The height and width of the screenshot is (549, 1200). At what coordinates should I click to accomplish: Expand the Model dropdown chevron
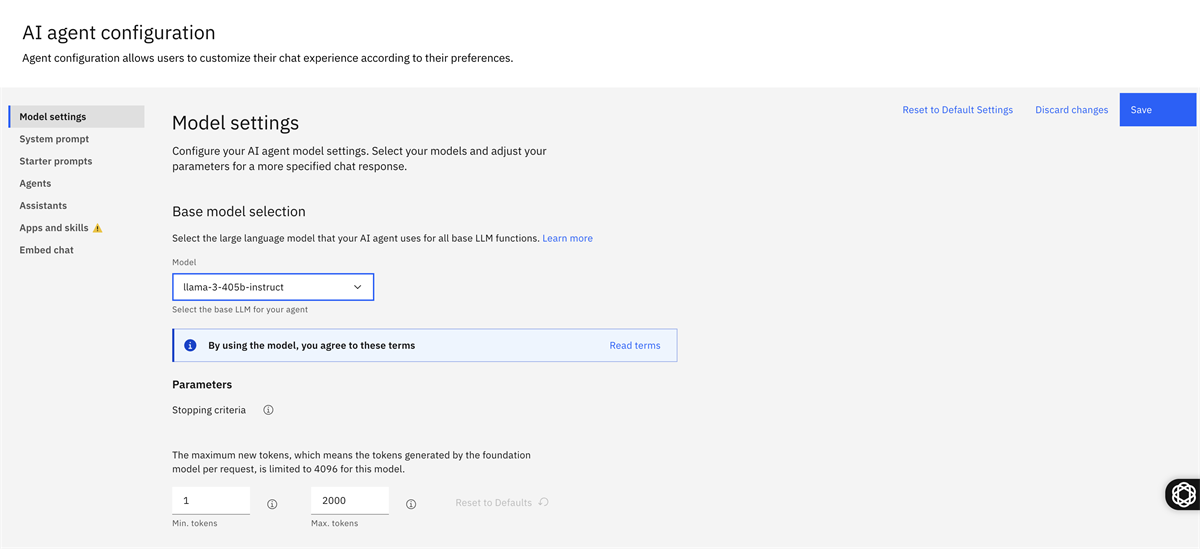pos(357,287)
